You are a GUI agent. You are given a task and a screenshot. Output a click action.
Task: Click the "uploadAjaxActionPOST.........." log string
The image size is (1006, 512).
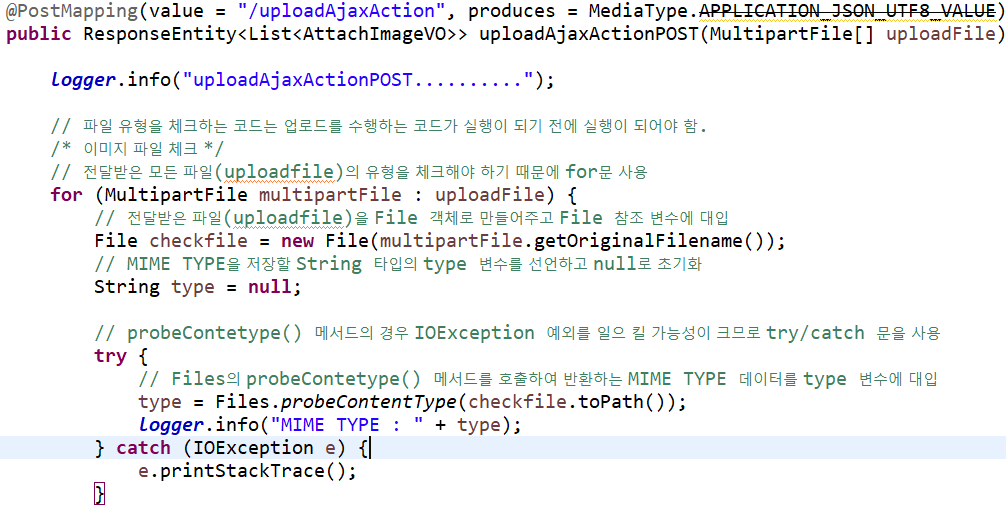359,81
